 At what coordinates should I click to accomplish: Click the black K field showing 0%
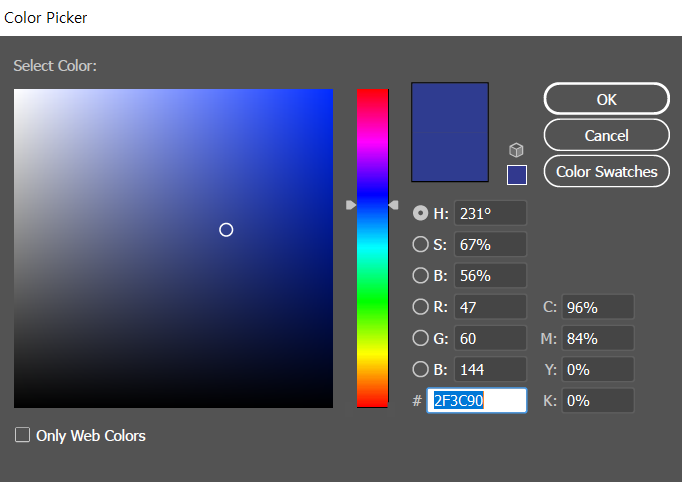coord(598,400)
